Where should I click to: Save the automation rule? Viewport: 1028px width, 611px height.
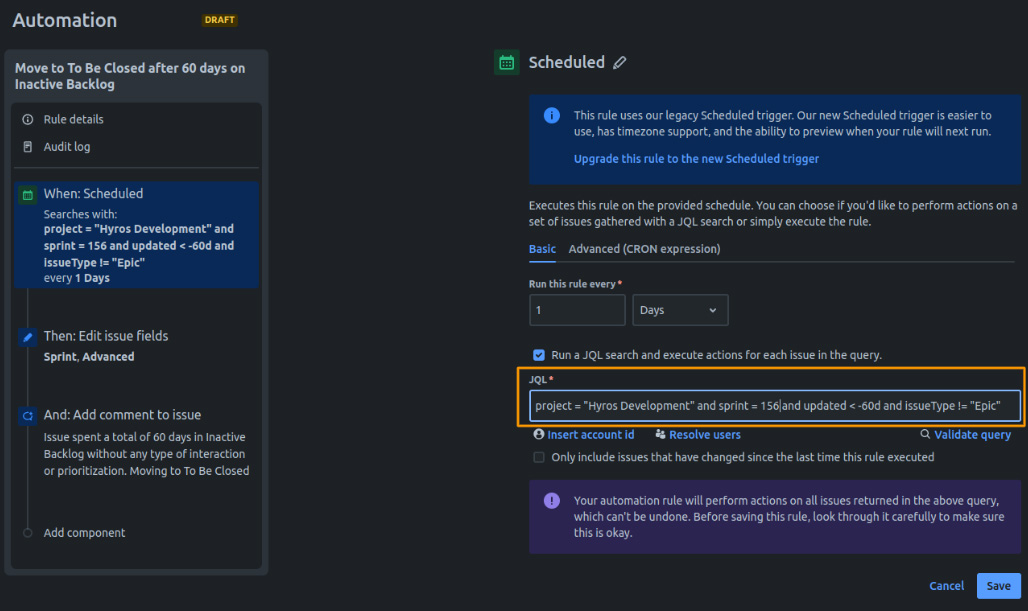998,586
